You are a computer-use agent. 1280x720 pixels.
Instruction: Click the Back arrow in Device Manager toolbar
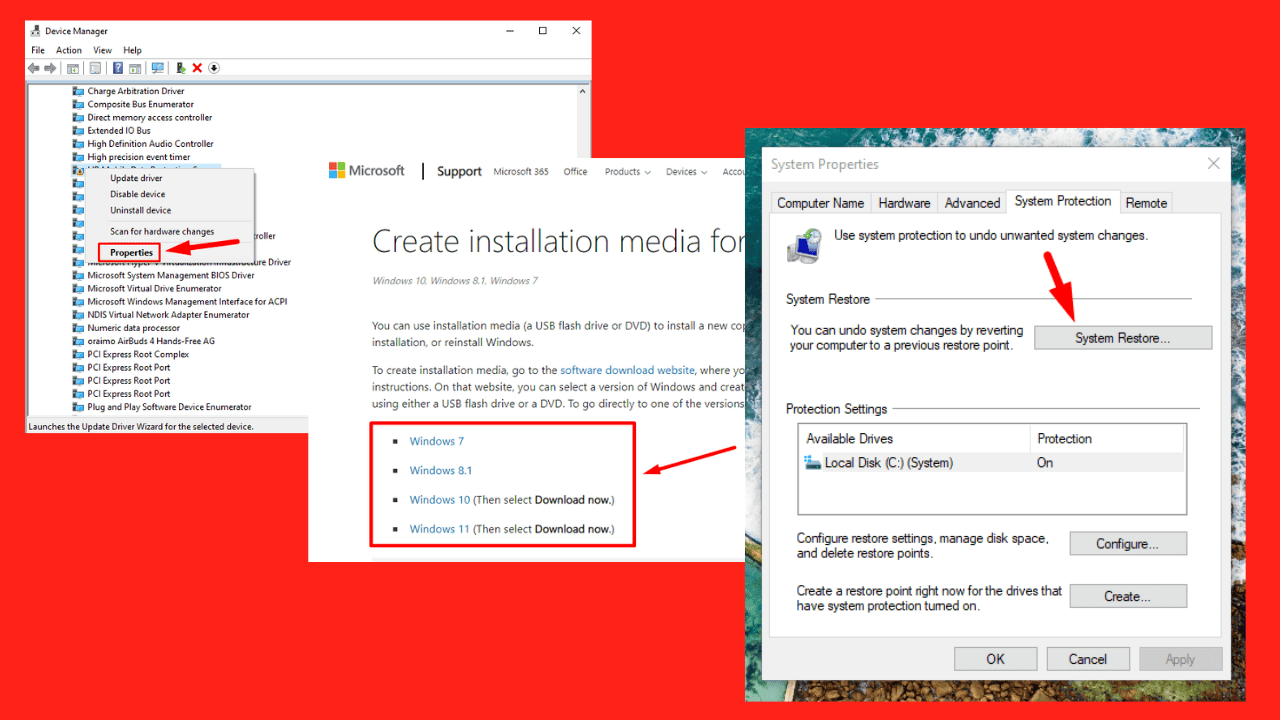[x=34, y=68]
